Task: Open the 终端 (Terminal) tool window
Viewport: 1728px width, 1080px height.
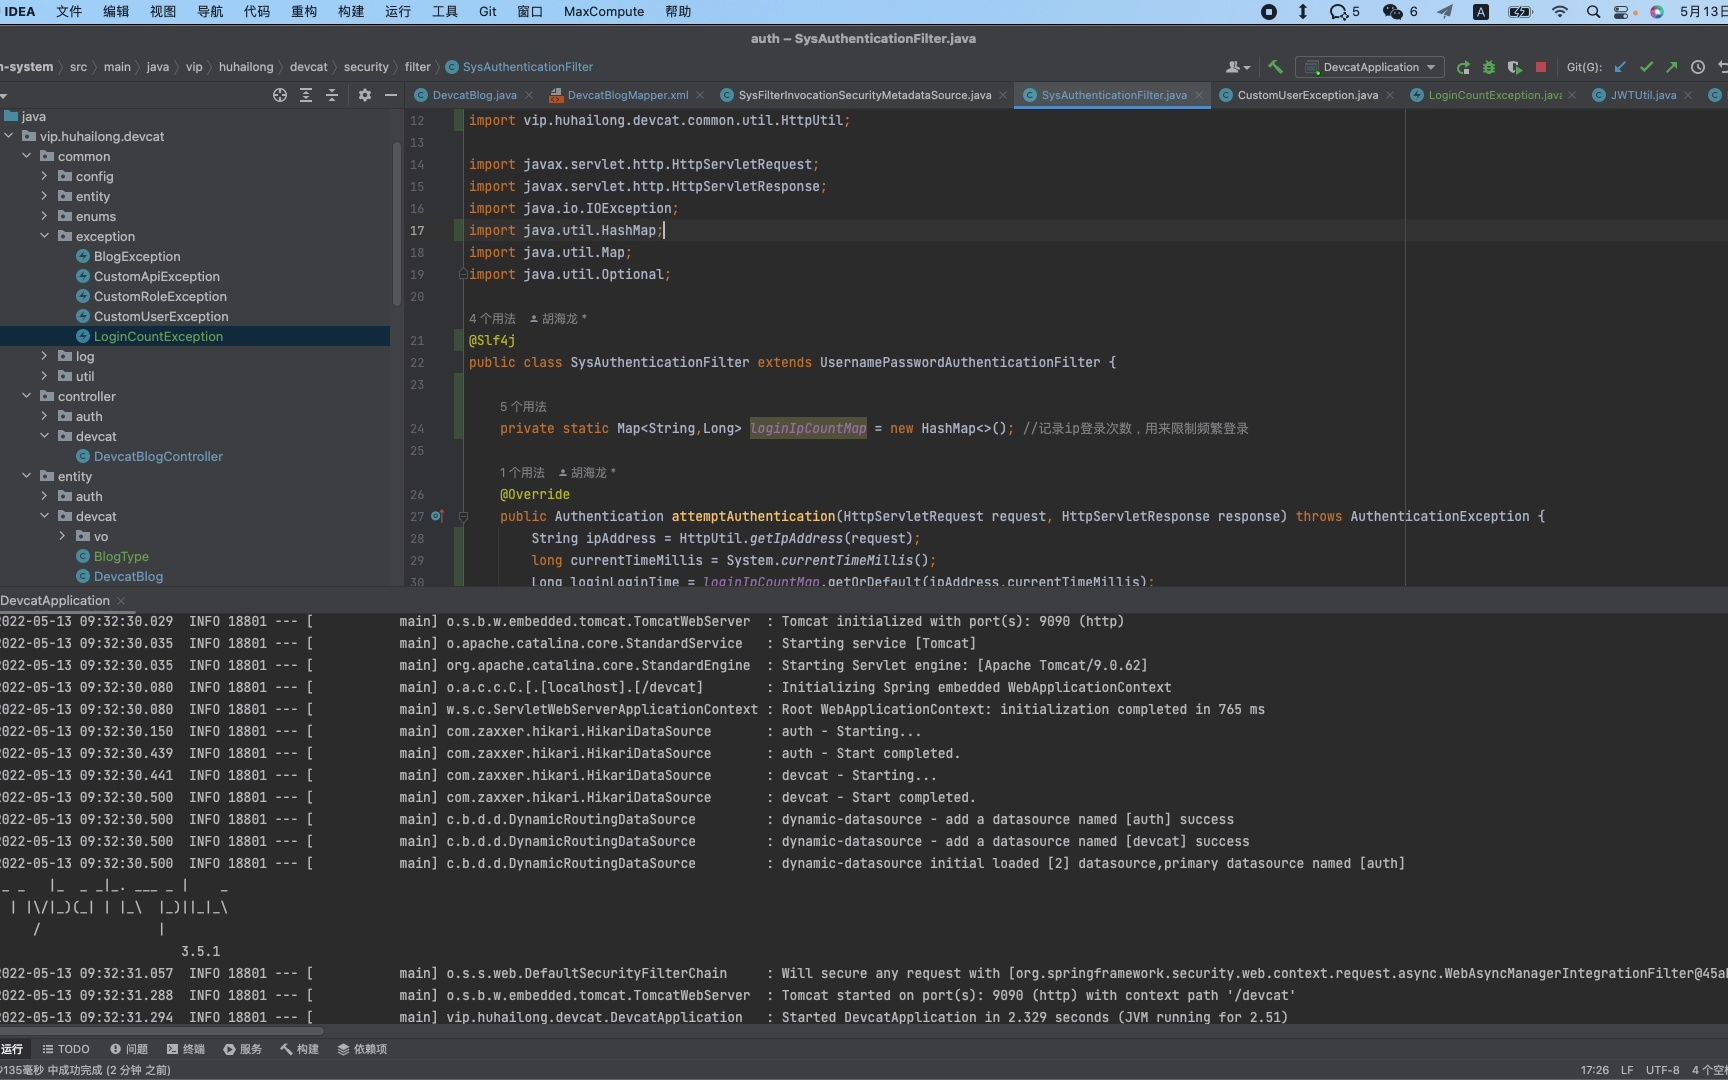Action: pyautogui.click(x=186, y=1049)
